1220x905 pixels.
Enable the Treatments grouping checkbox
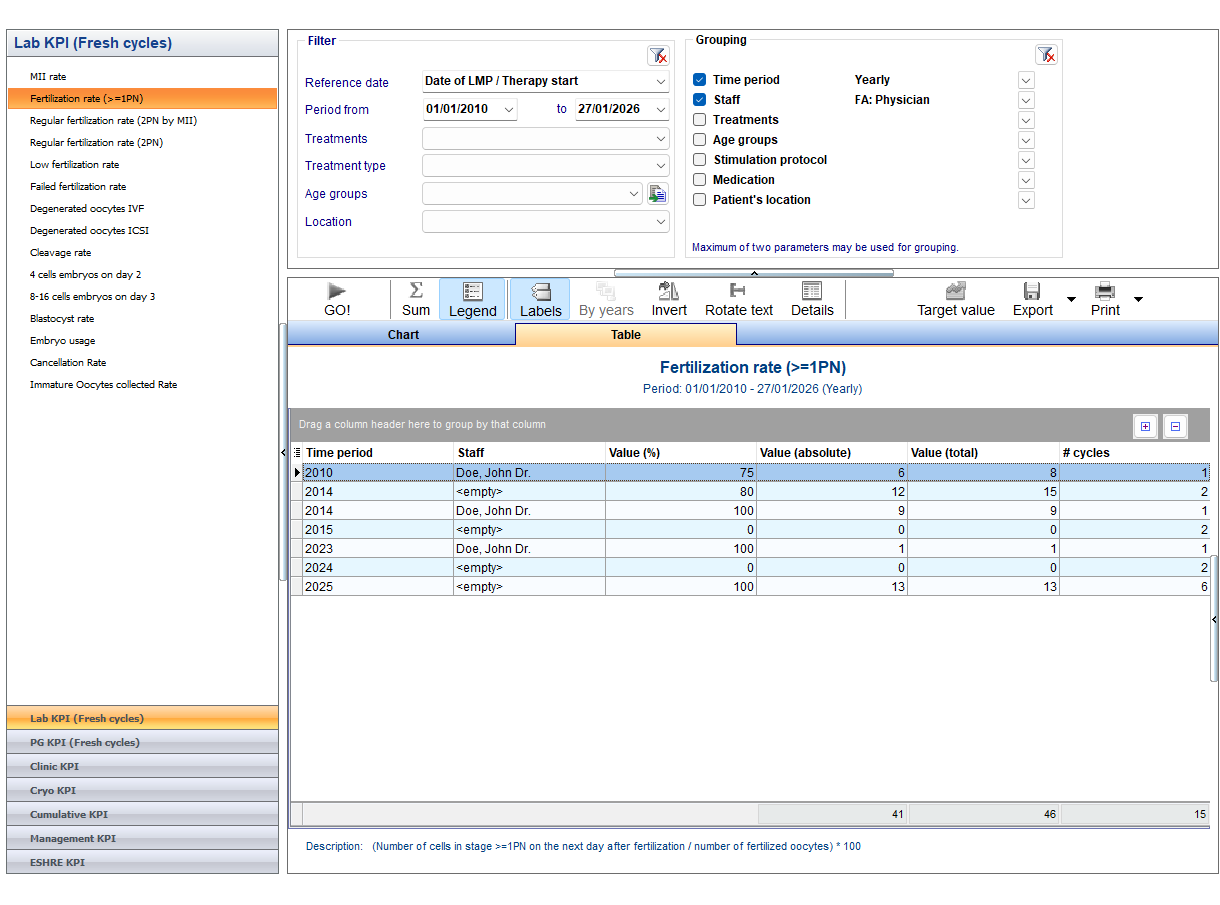700,120
